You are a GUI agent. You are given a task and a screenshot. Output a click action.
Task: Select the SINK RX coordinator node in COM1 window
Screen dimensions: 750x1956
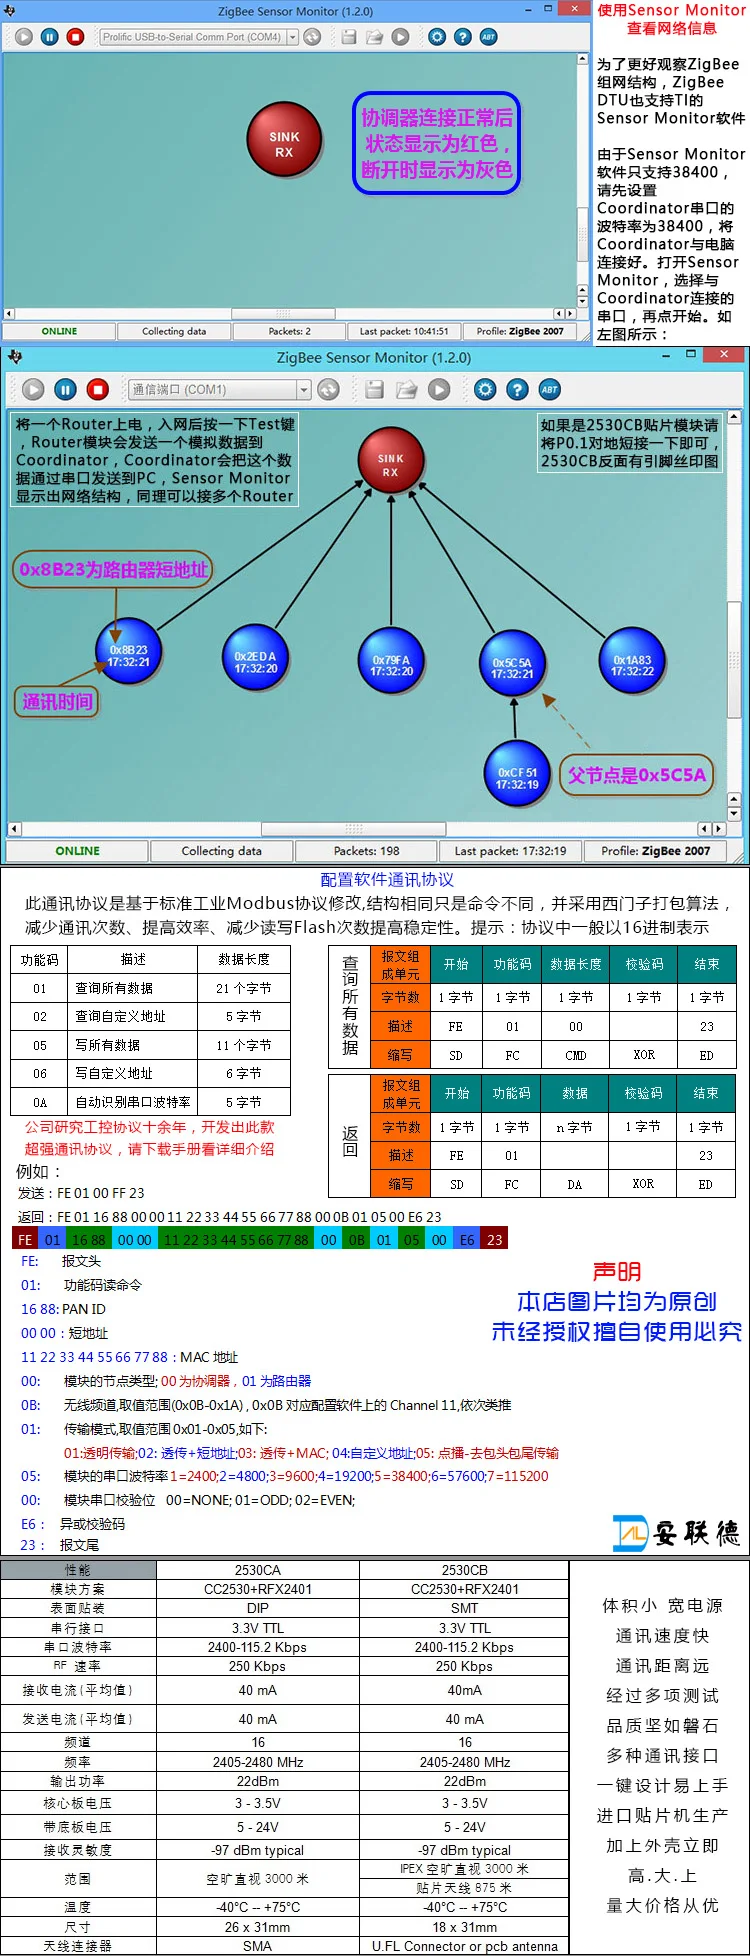pos(391,460)
